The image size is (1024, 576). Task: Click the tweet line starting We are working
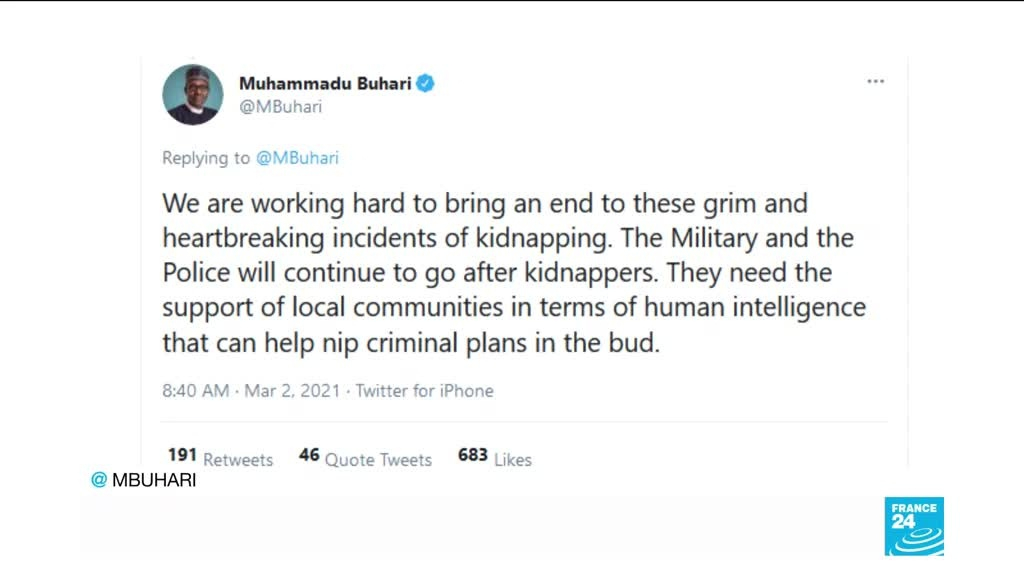(x=485, y=204)
